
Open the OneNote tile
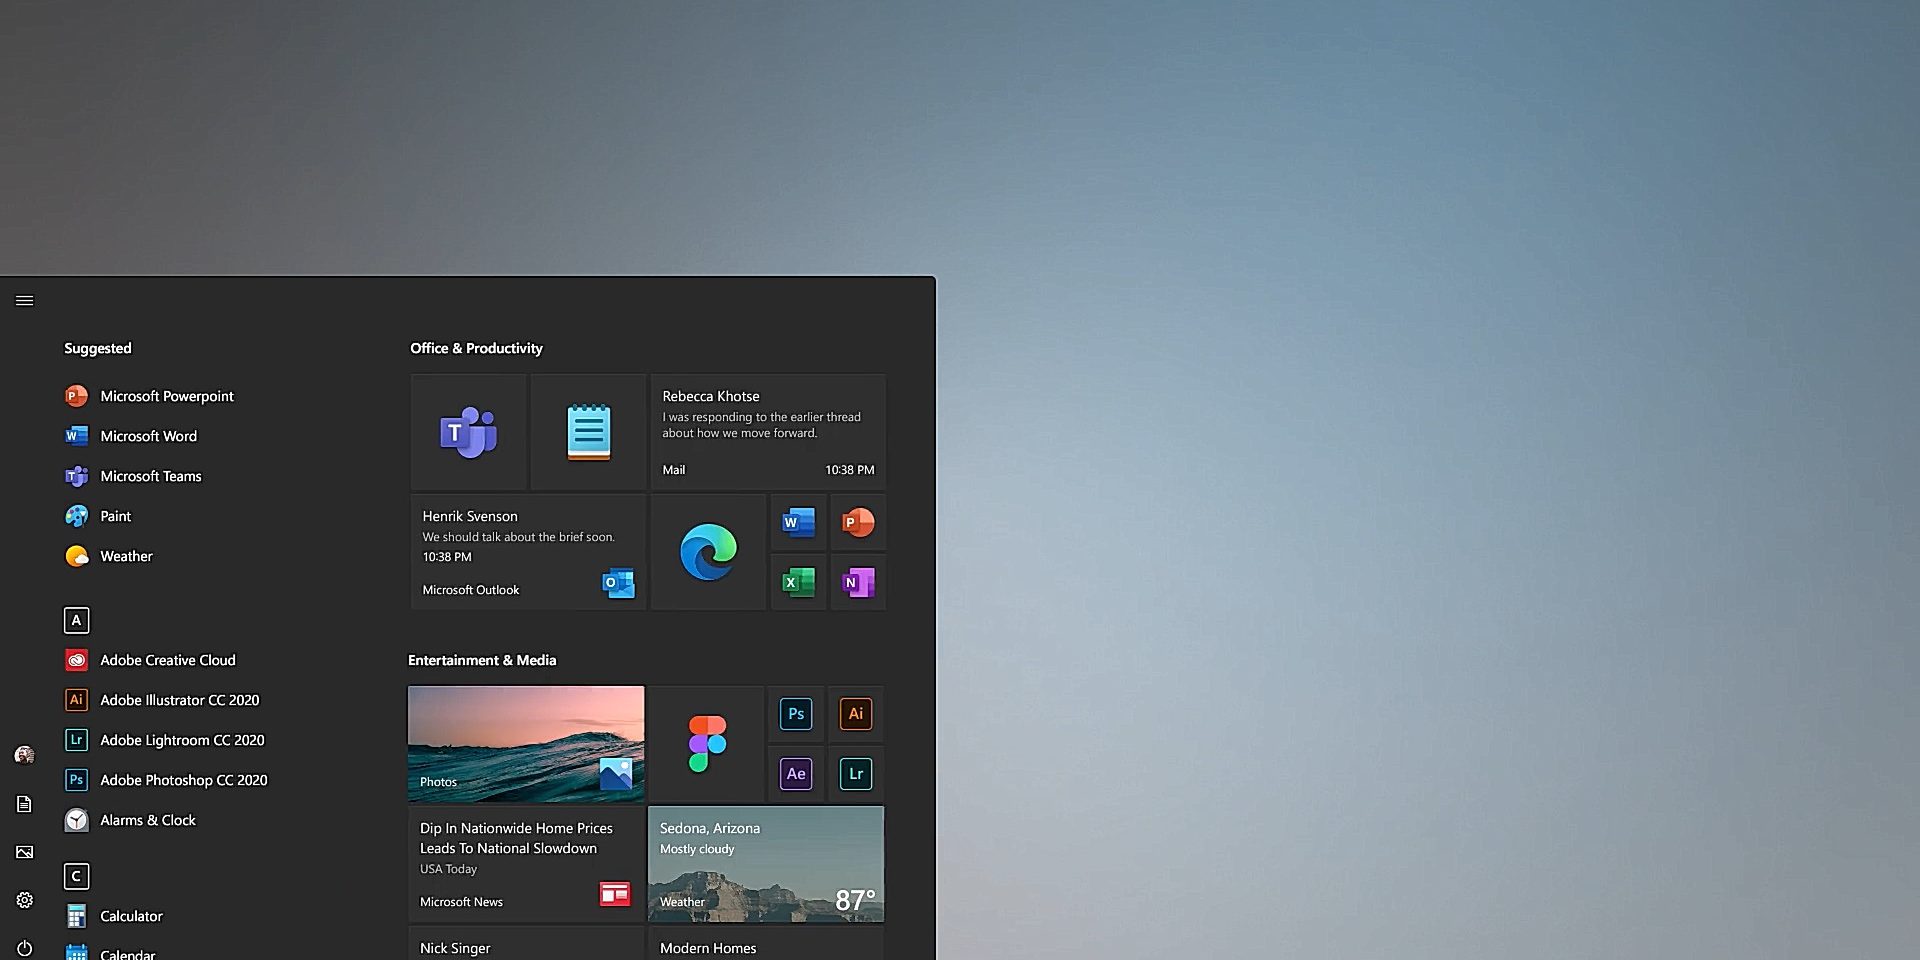[857, 581]
